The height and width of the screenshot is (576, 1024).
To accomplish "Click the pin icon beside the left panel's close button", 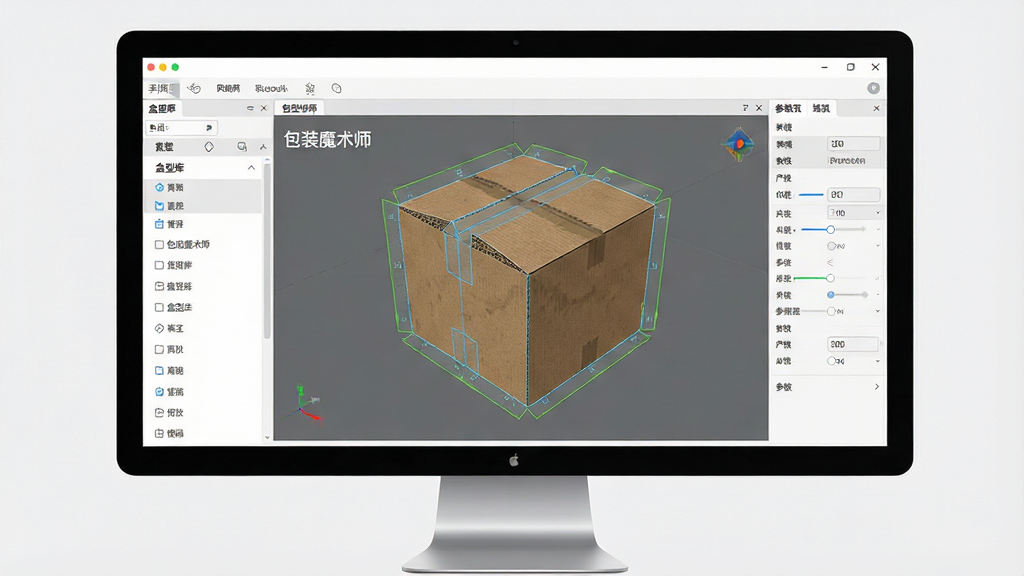I will (250, 108).
